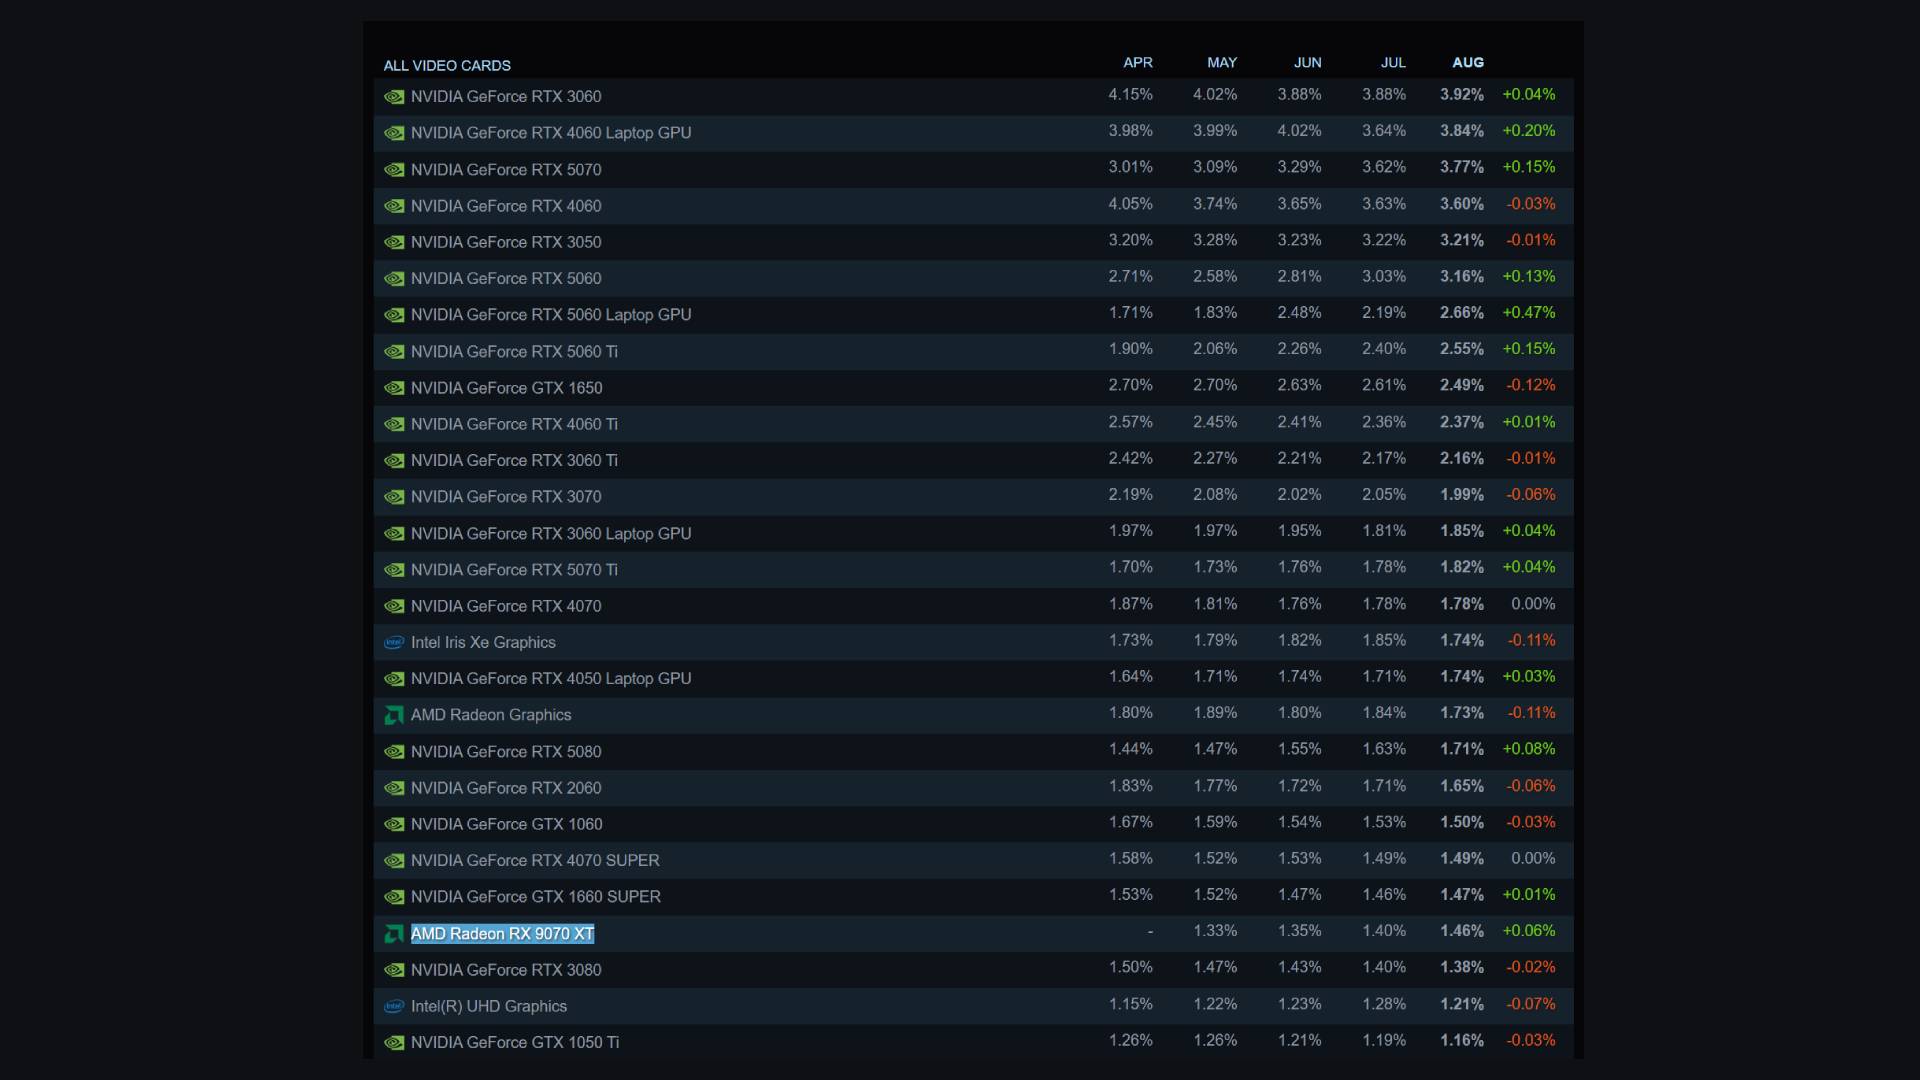
Task: Click the 0.00% change for GeForce RTX 4070
Action: pos(1533,604)
